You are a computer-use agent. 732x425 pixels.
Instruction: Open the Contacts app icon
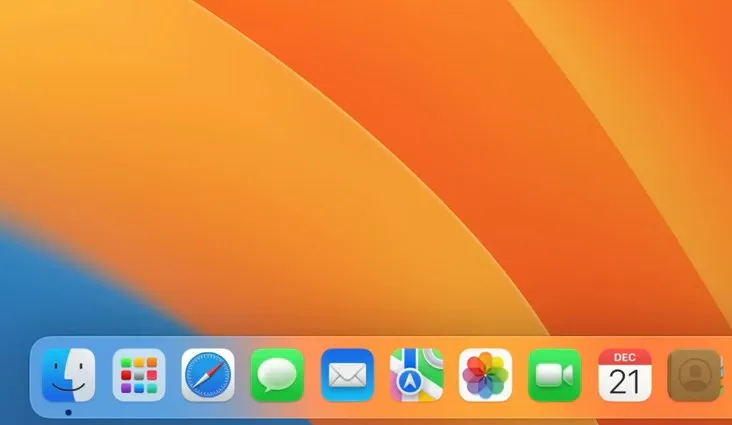(x=694, y=375)
